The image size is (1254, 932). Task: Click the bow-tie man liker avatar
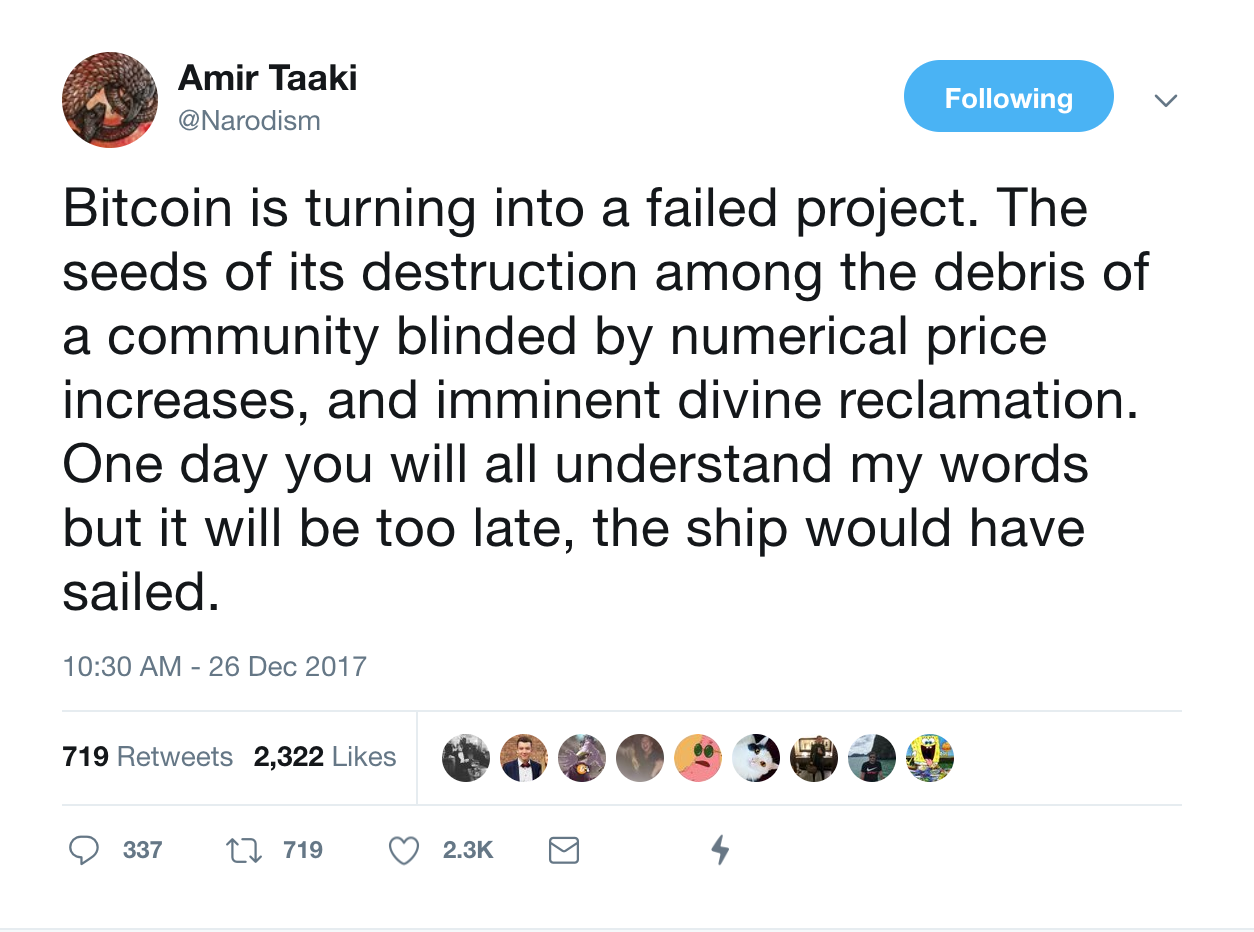(524, 758)
